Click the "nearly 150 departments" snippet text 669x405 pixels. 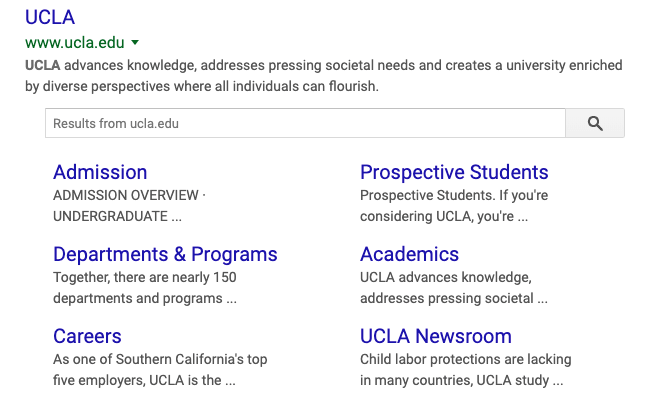(x=145, y=287)
